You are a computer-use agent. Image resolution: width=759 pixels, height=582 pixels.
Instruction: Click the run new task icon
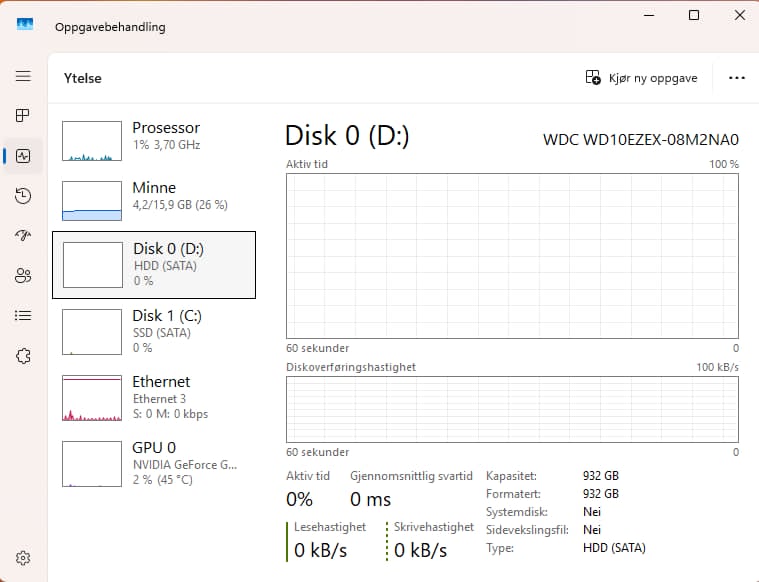click(593, 77)
